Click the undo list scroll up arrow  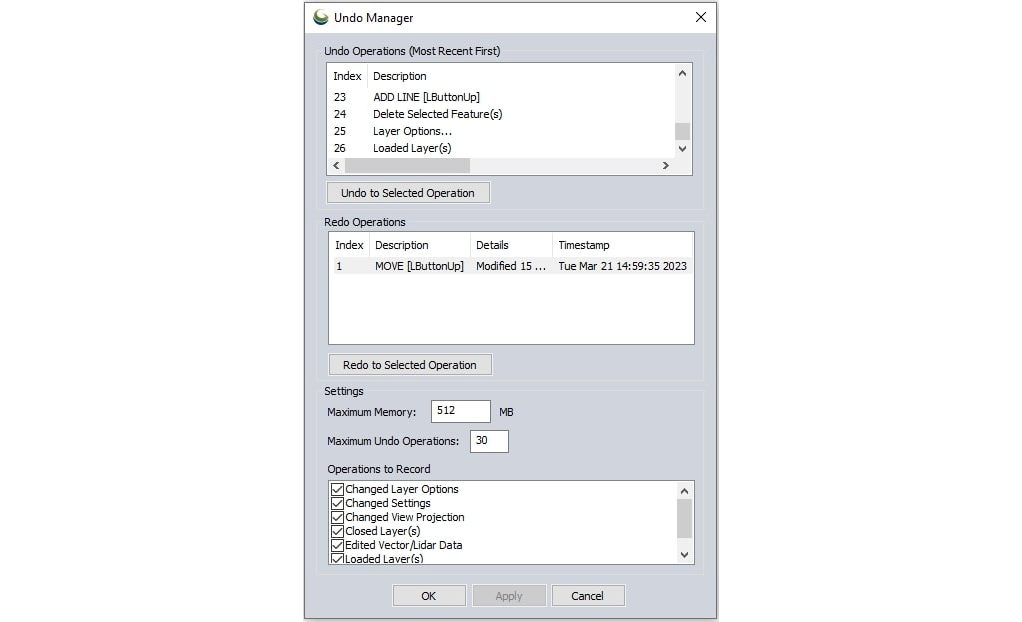682,74
